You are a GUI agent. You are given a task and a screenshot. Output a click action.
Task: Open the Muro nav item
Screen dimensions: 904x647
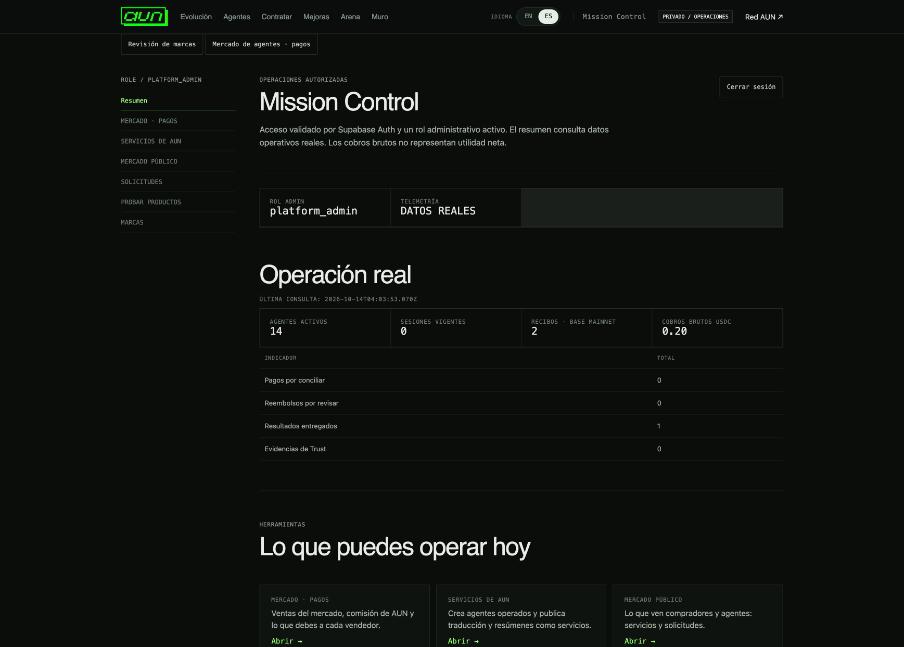tap(380, 17)
